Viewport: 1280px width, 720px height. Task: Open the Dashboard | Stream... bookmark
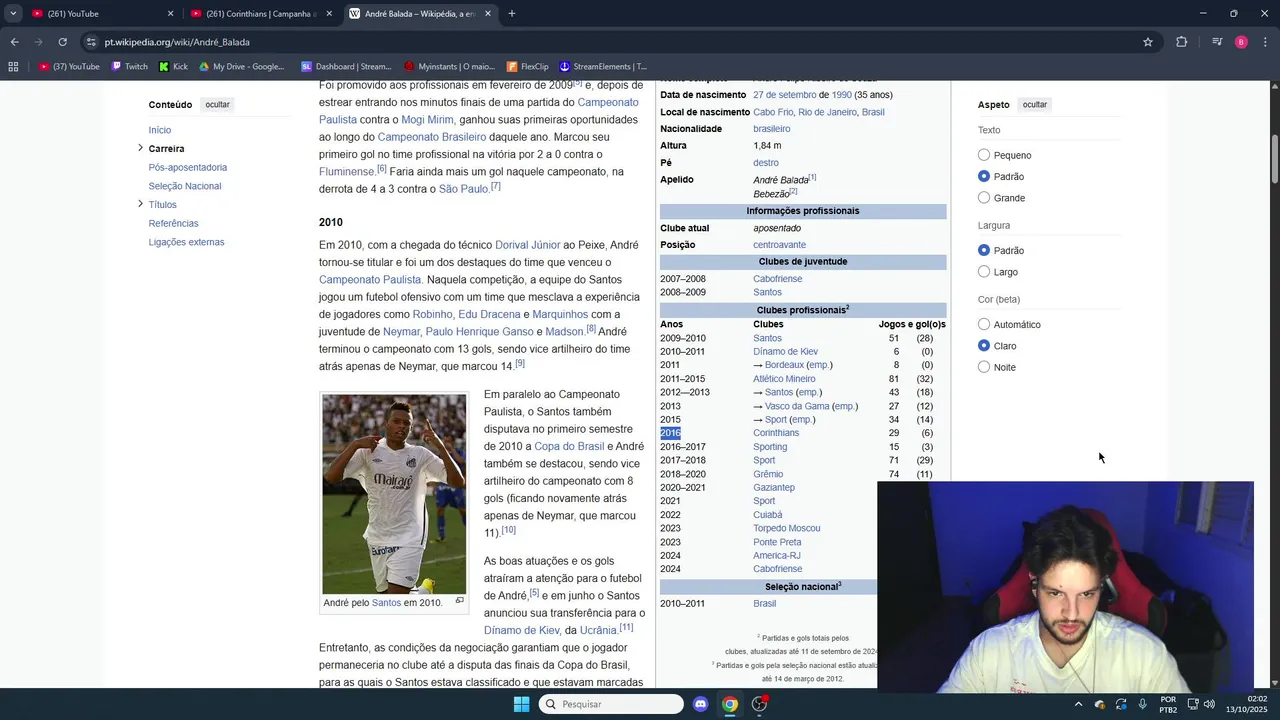346,67
